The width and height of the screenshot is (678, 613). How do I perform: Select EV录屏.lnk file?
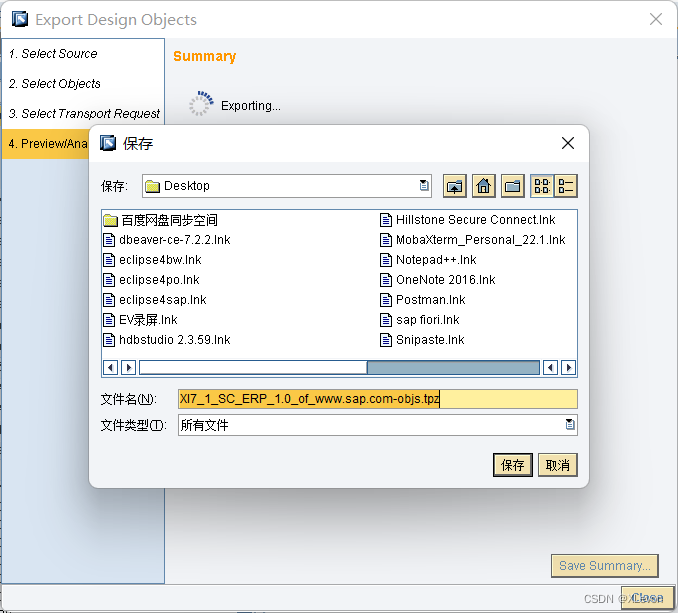[x=141, y=320]
